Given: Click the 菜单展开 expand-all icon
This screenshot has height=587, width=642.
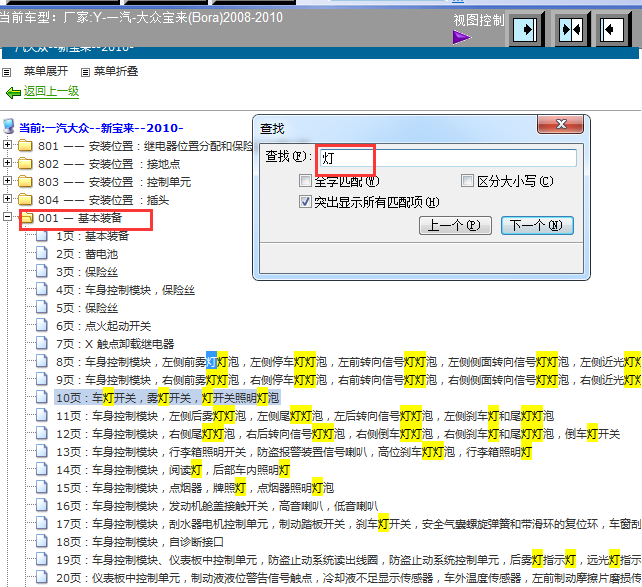Looking at the screenshot, I should (x=7, y=72).
